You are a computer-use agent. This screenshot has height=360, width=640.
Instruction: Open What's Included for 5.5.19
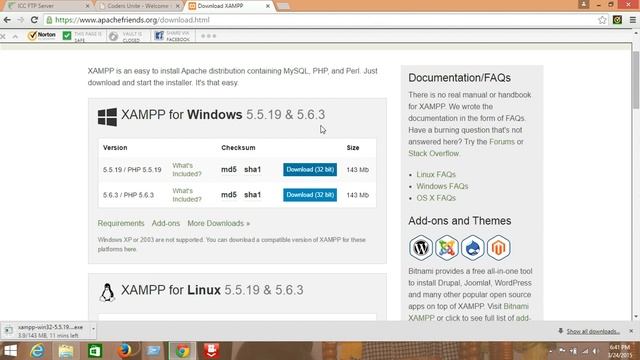[x=187, y=169]
